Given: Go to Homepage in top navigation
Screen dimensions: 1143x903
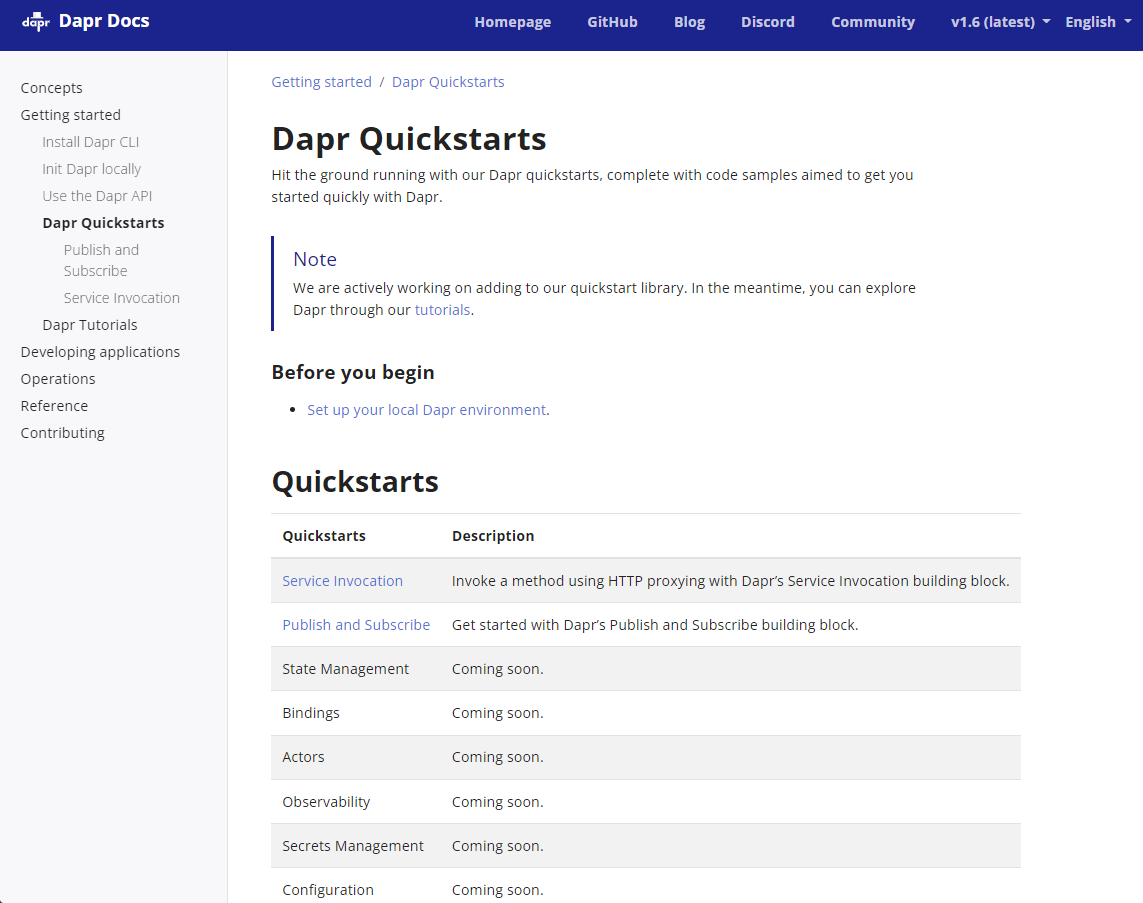Looking at the screenshot, I should (x=512, y=22).
